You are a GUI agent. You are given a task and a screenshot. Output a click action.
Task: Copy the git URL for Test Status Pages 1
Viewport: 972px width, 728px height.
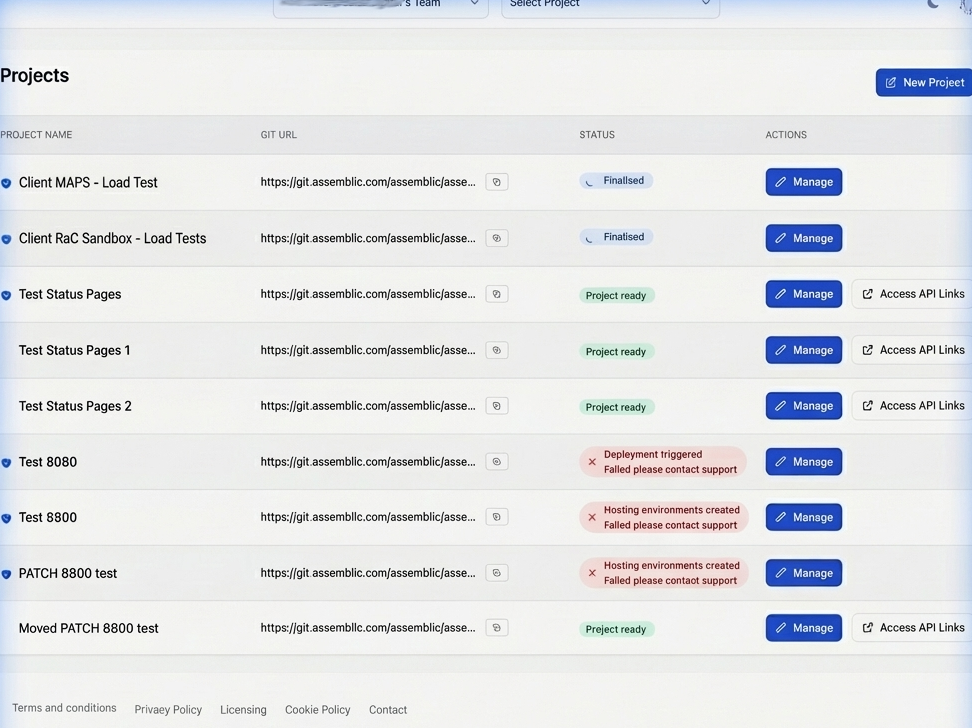[496, 349]
